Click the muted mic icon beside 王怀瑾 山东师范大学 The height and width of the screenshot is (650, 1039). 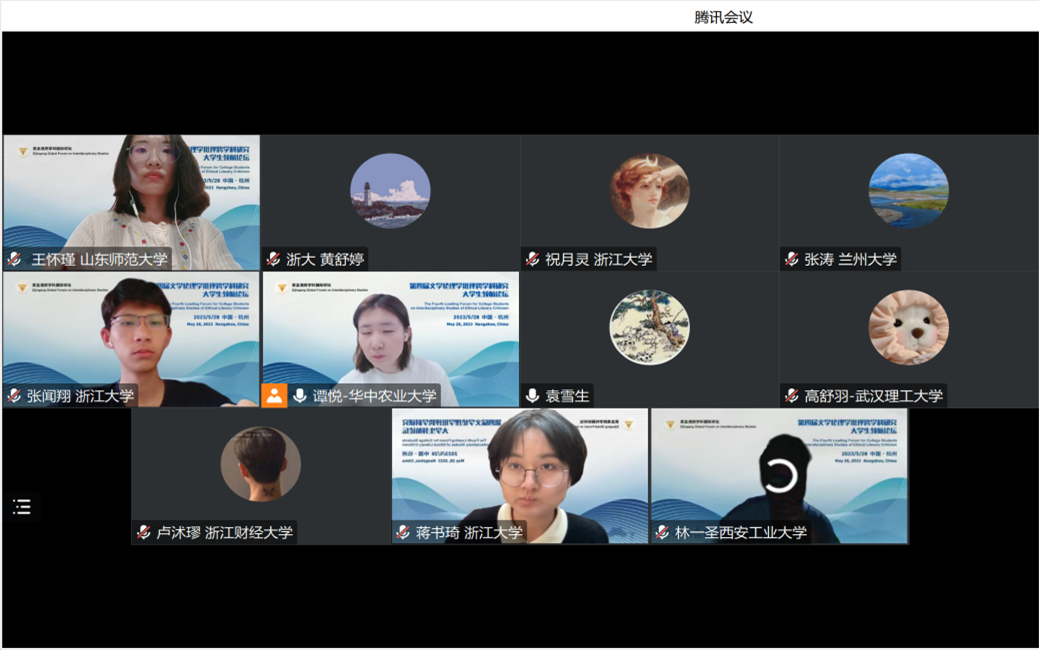click(x=15, y=260)
